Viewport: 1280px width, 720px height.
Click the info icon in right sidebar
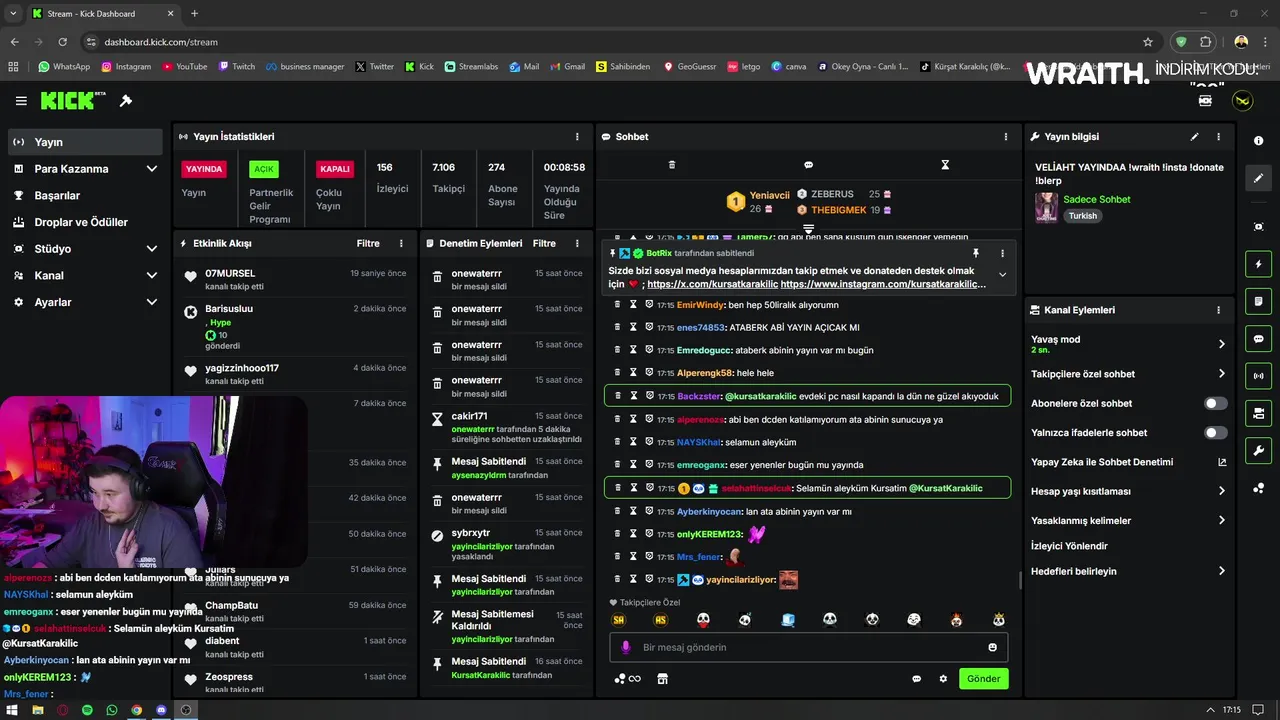point(1258,141)
